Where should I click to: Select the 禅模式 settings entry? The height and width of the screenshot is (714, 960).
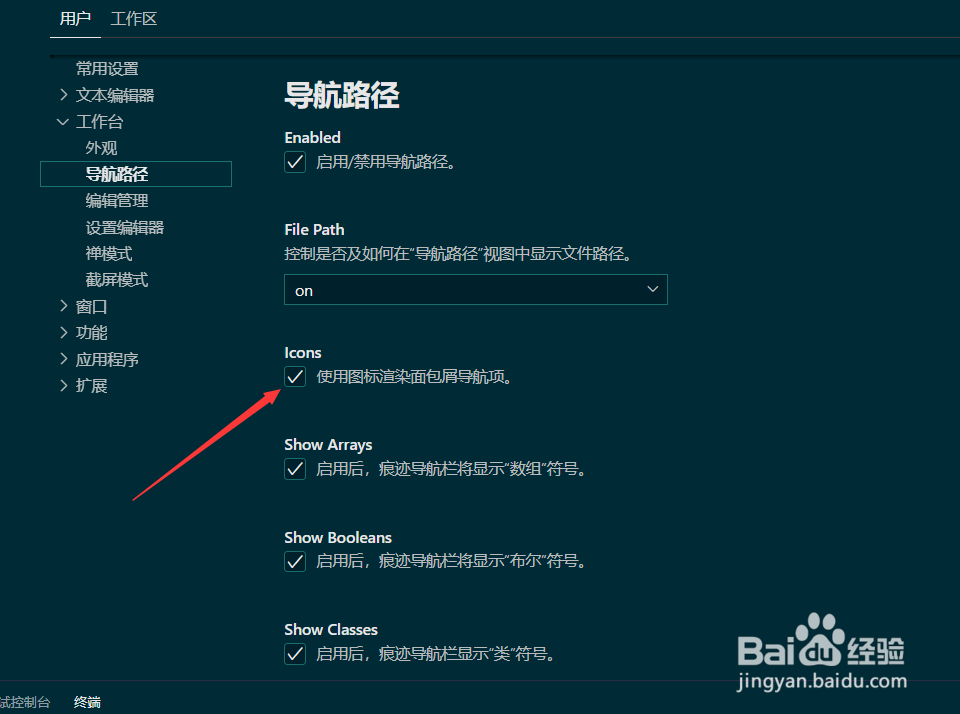click(108, 253)
